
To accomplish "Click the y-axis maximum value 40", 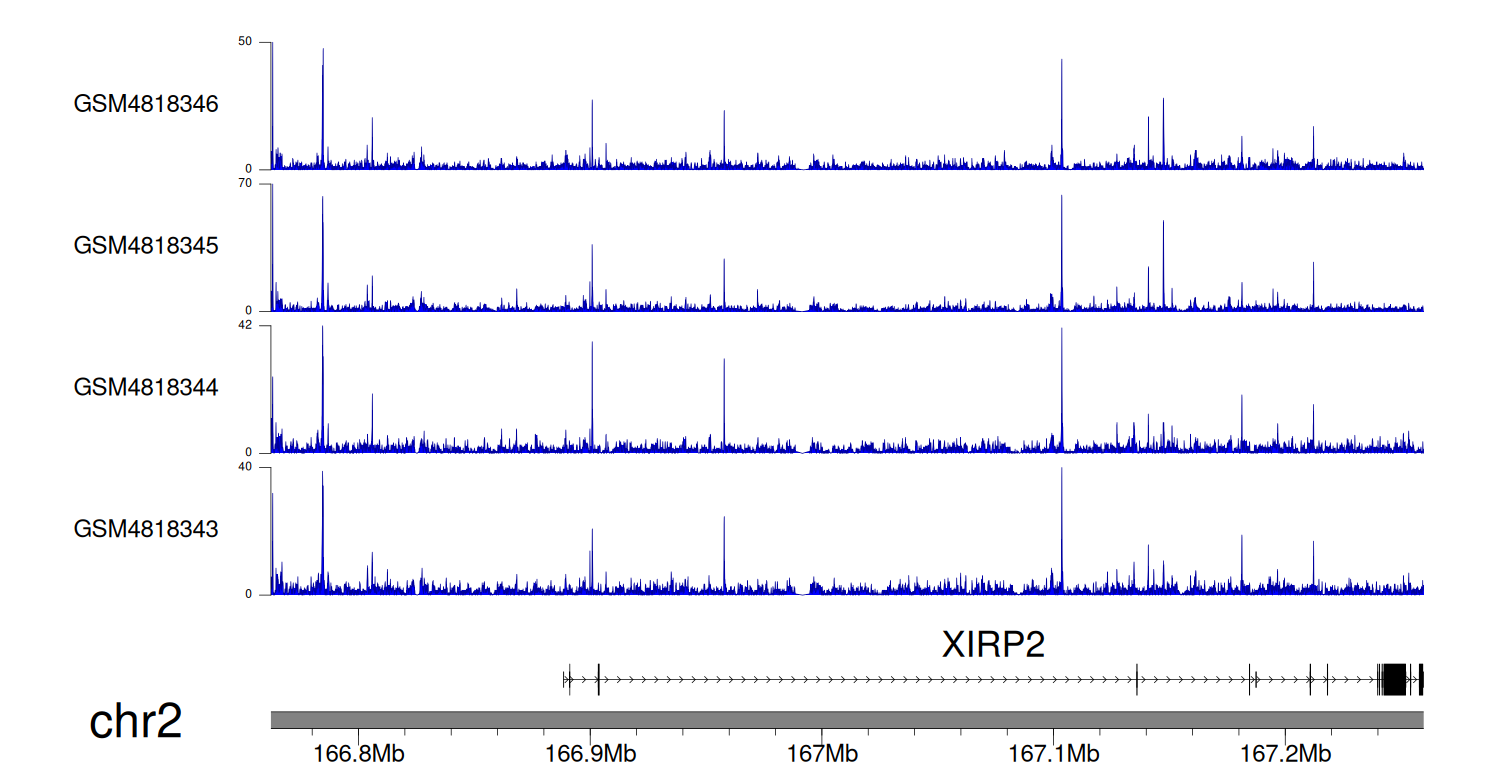I will [245, 467].
